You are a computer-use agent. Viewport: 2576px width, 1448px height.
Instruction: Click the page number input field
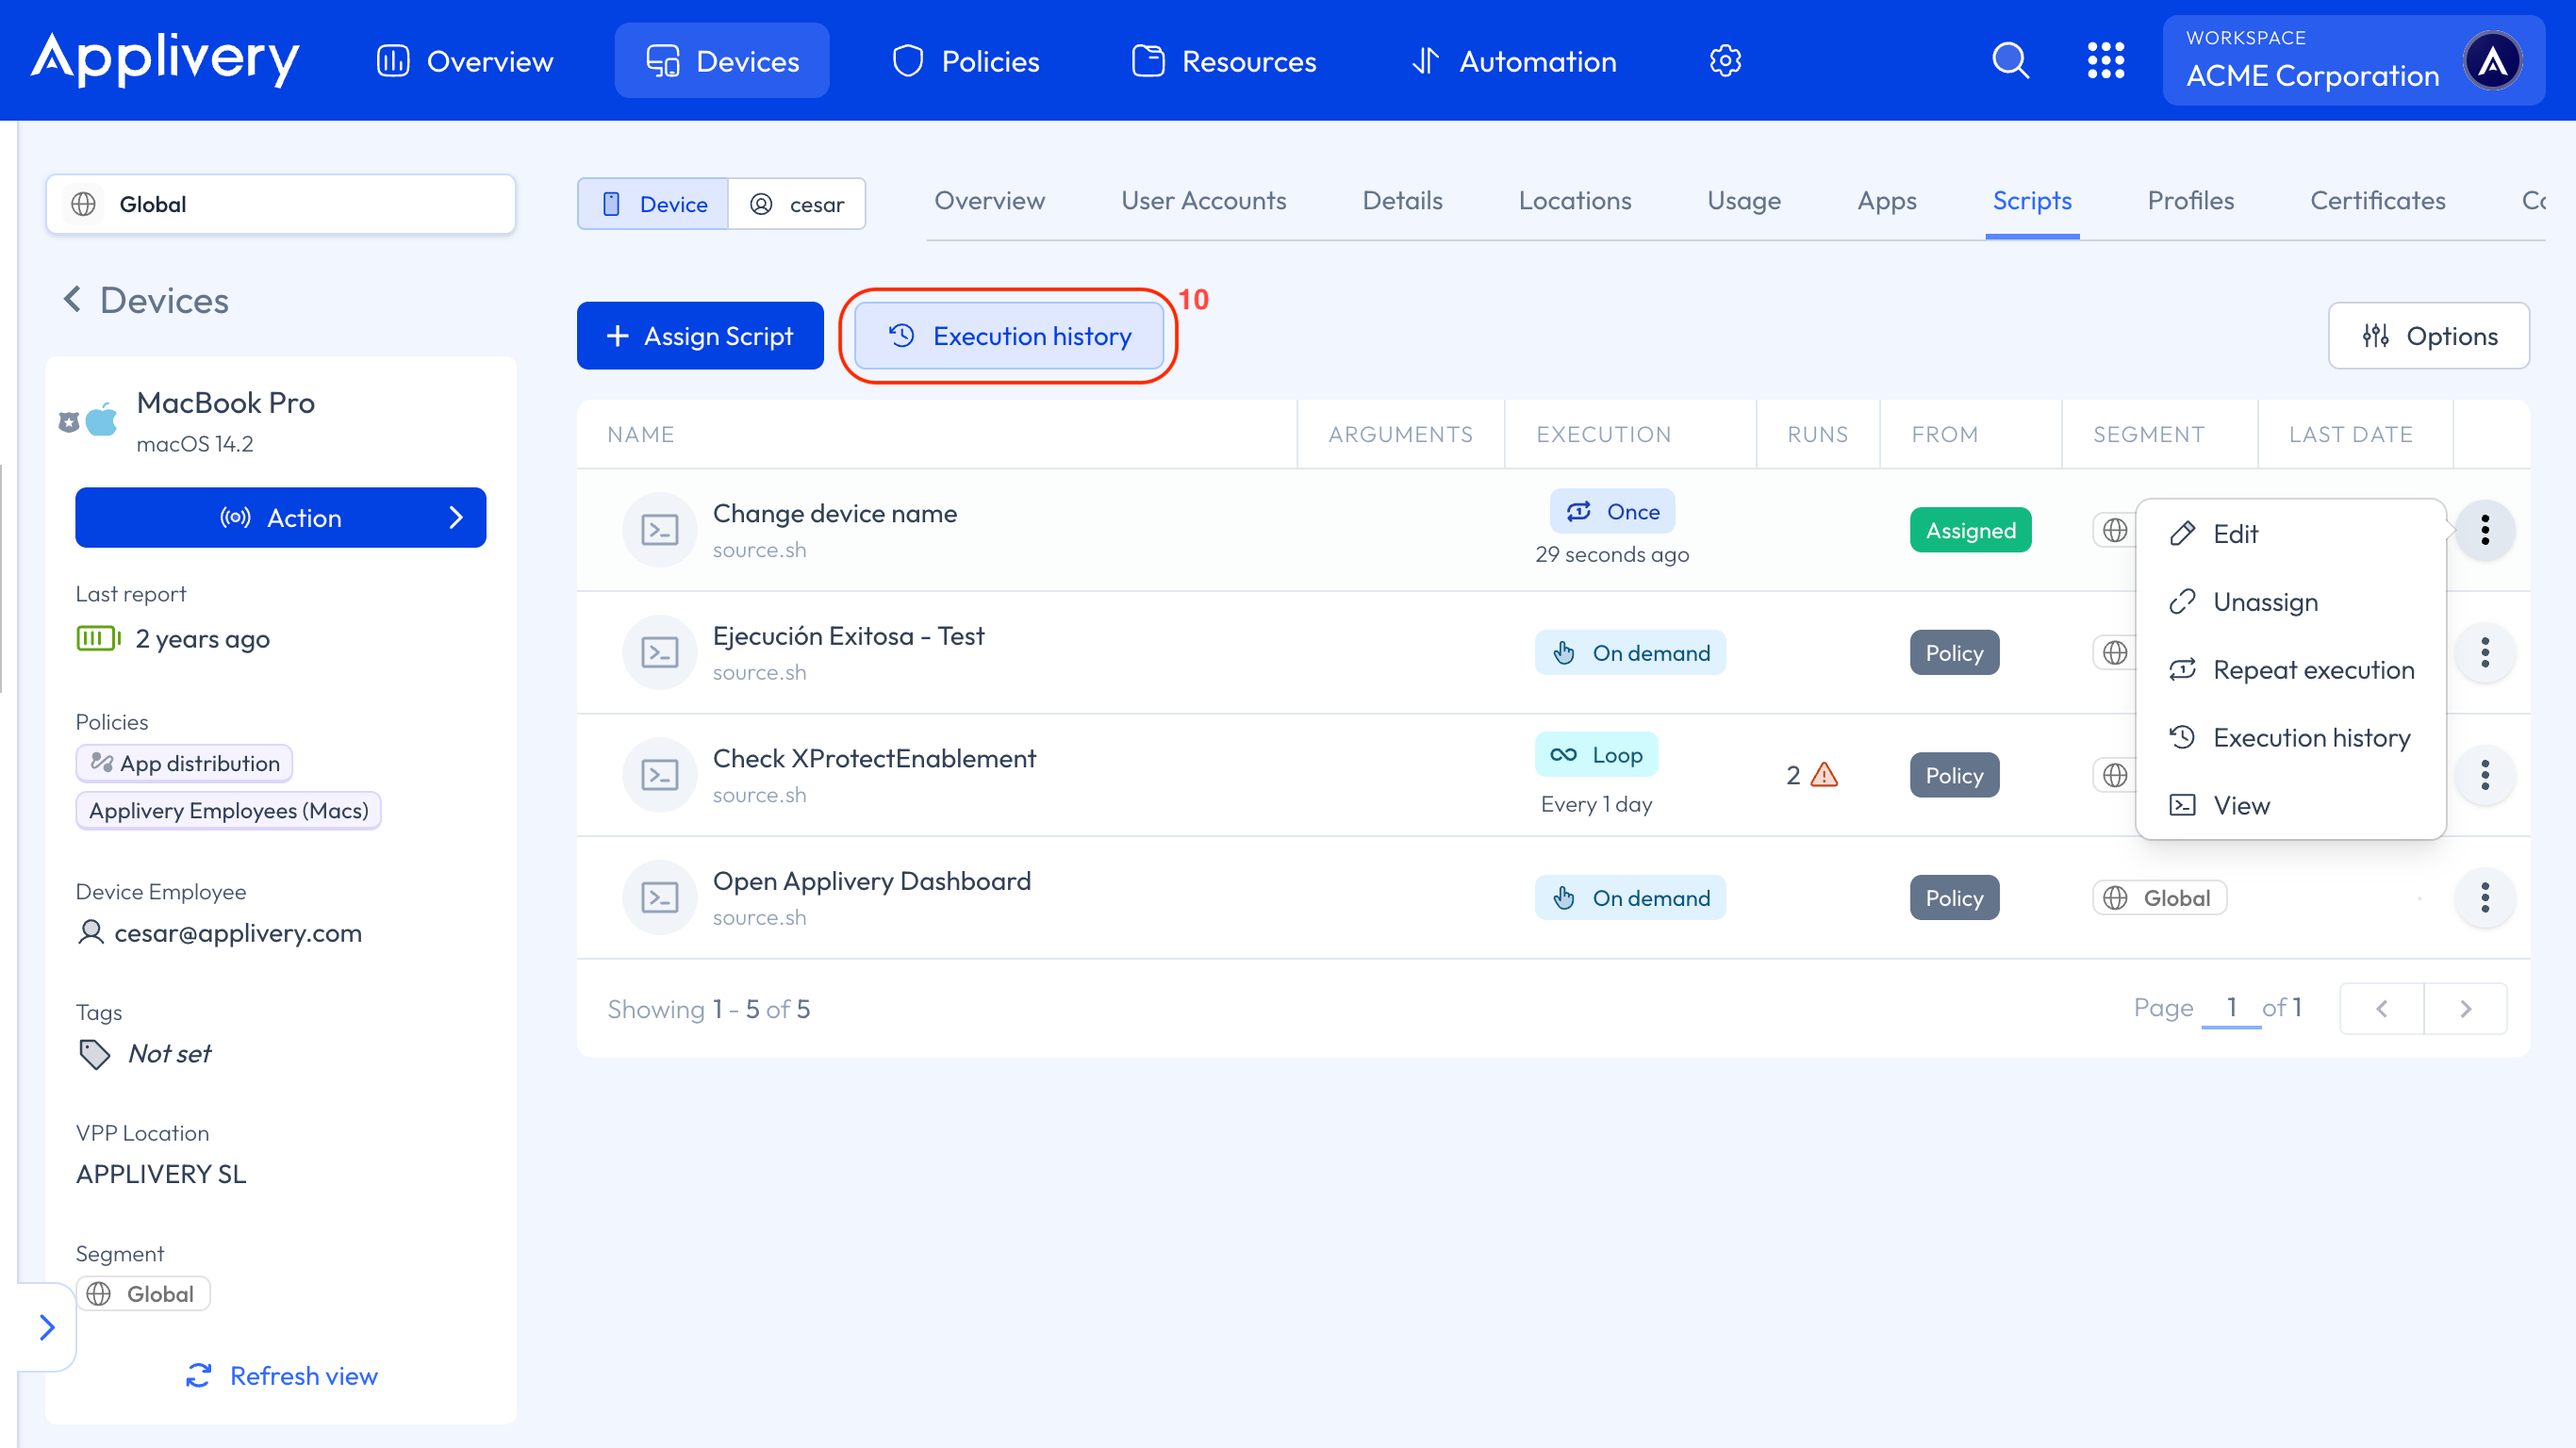point(2230,1008)
